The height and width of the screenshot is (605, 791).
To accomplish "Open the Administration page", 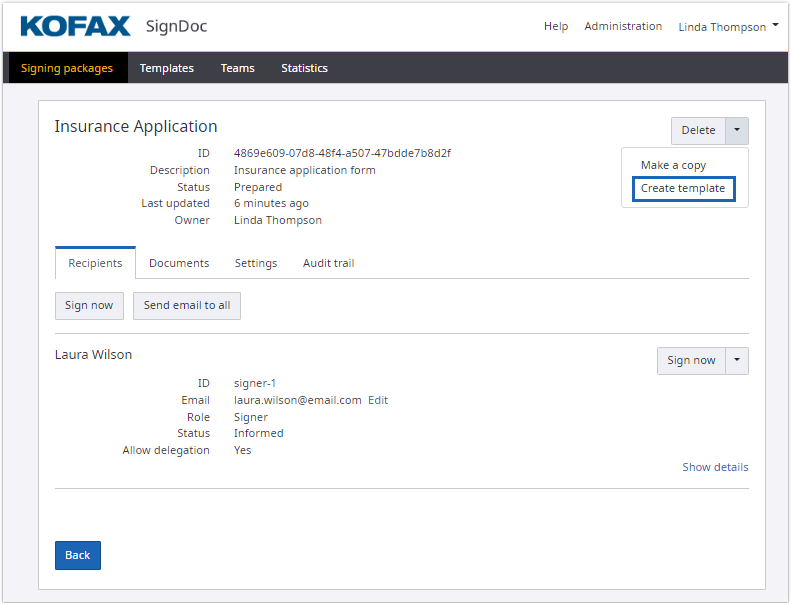I will tap(623, 27).
